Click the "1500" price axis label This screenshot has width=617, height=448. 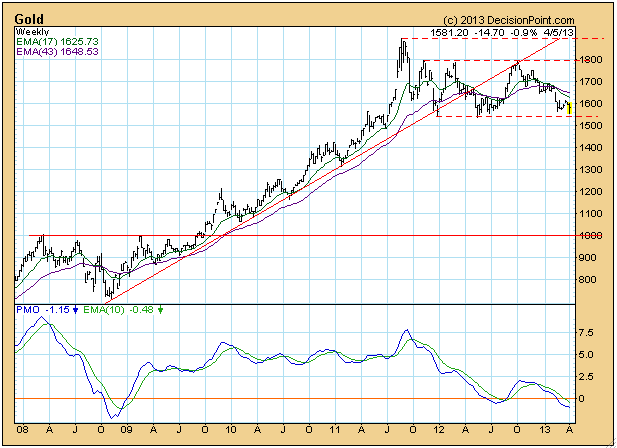589,125
